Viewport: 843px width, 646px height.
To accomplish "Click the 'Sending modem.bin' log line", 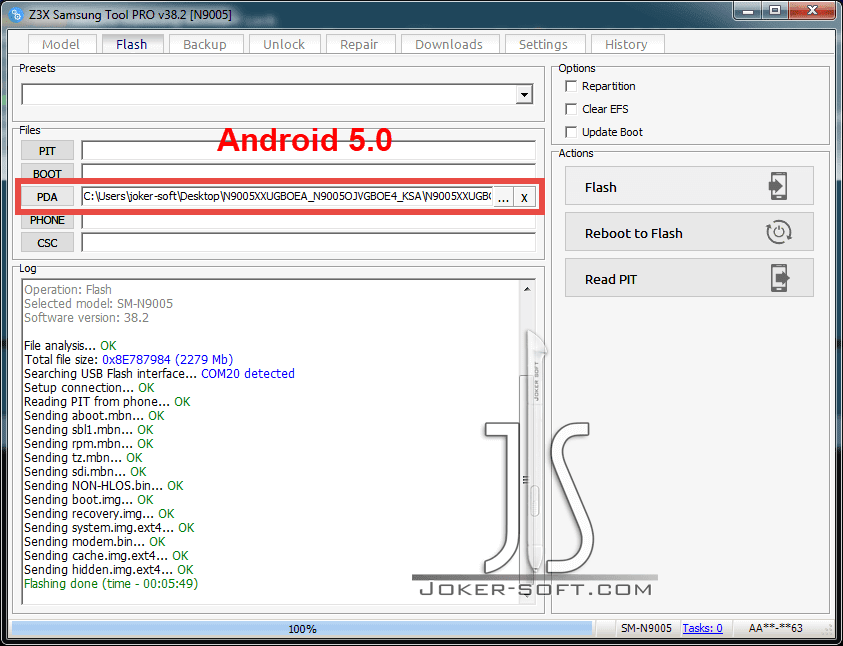I will click(95, 542).
